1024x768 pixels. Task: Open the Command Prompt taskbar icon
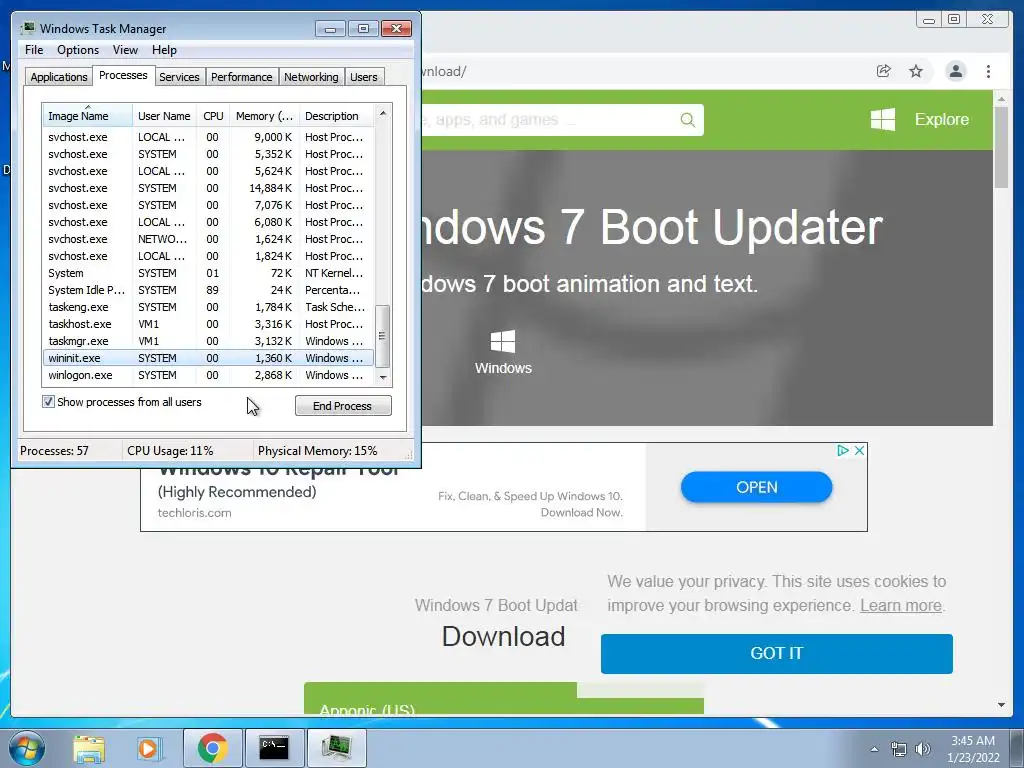274,748
